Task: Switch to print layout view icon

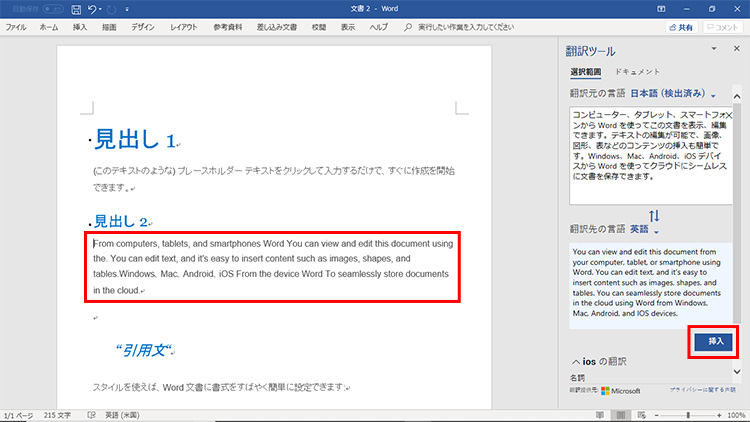Action: (x=621, y=414)
